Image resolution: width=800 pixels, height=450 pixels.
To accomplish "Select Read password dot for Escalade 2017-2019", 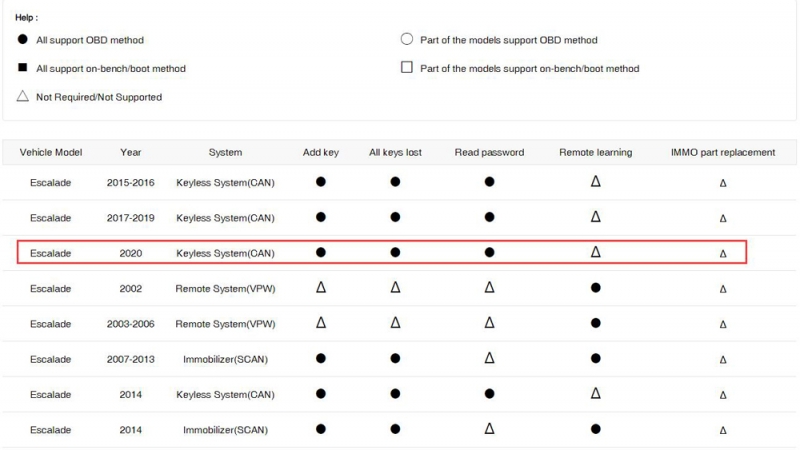I will tap(489, 217).
